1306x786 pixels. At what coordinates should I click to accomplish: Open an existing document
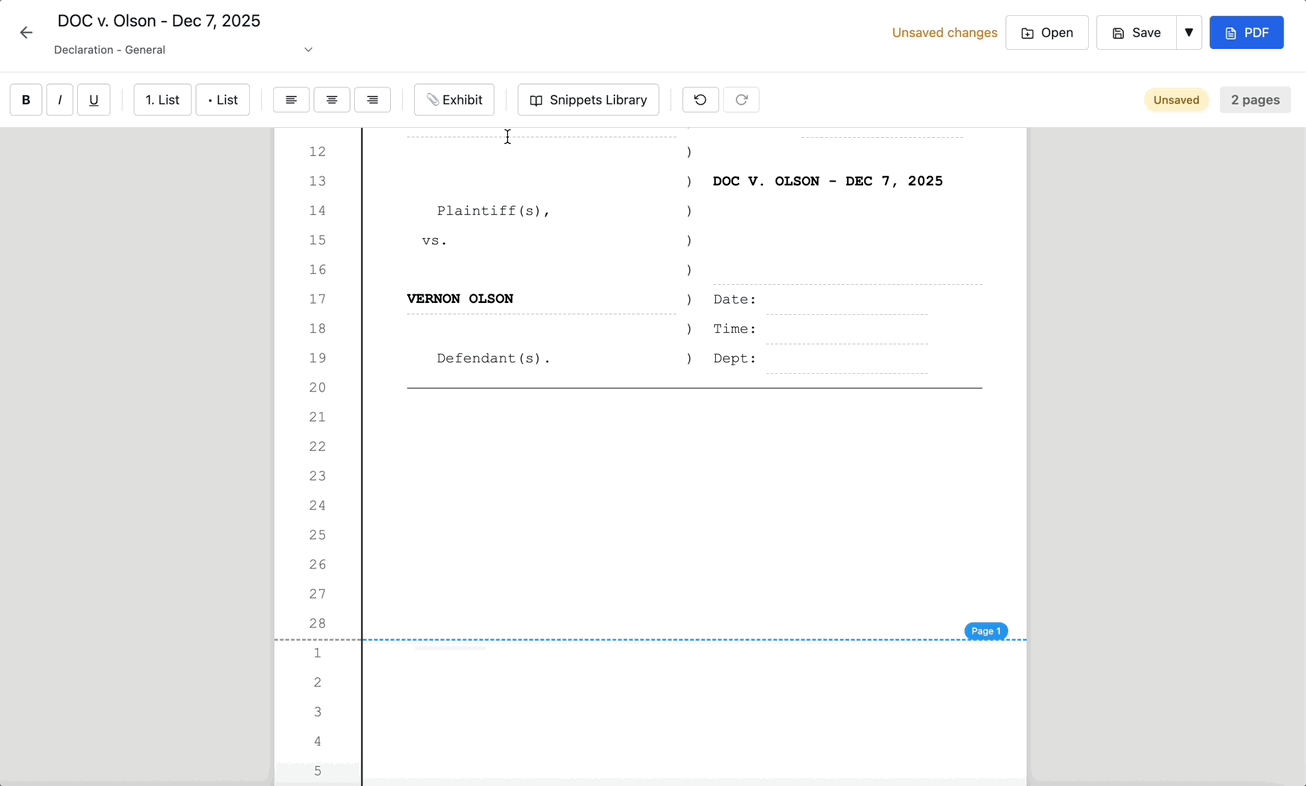1047,32
